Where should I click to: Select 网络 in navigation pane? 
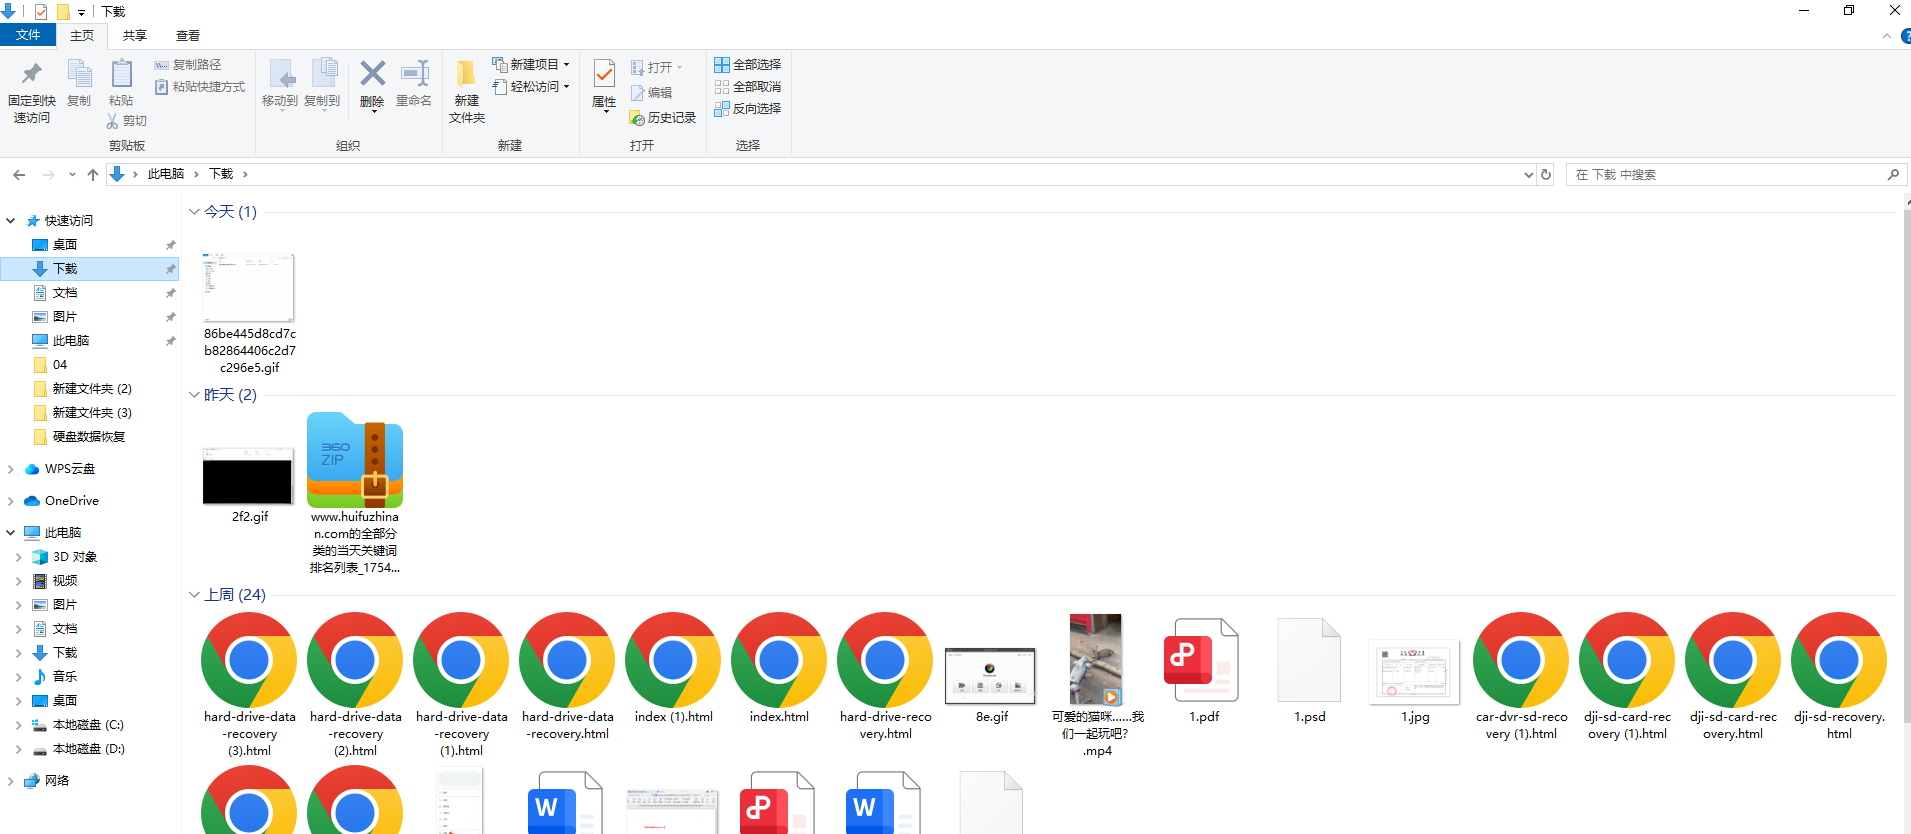[x=57, y=781]
